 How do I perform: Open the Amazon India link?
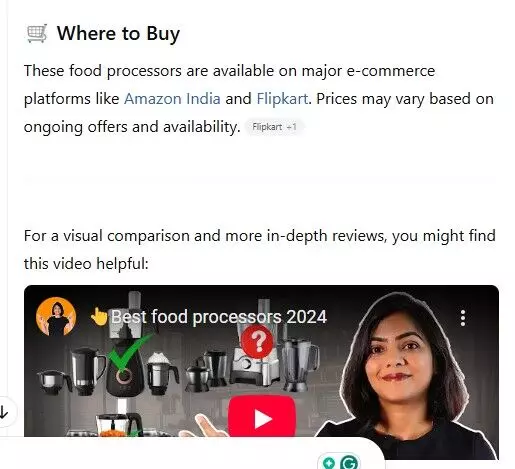click(172, 99)
